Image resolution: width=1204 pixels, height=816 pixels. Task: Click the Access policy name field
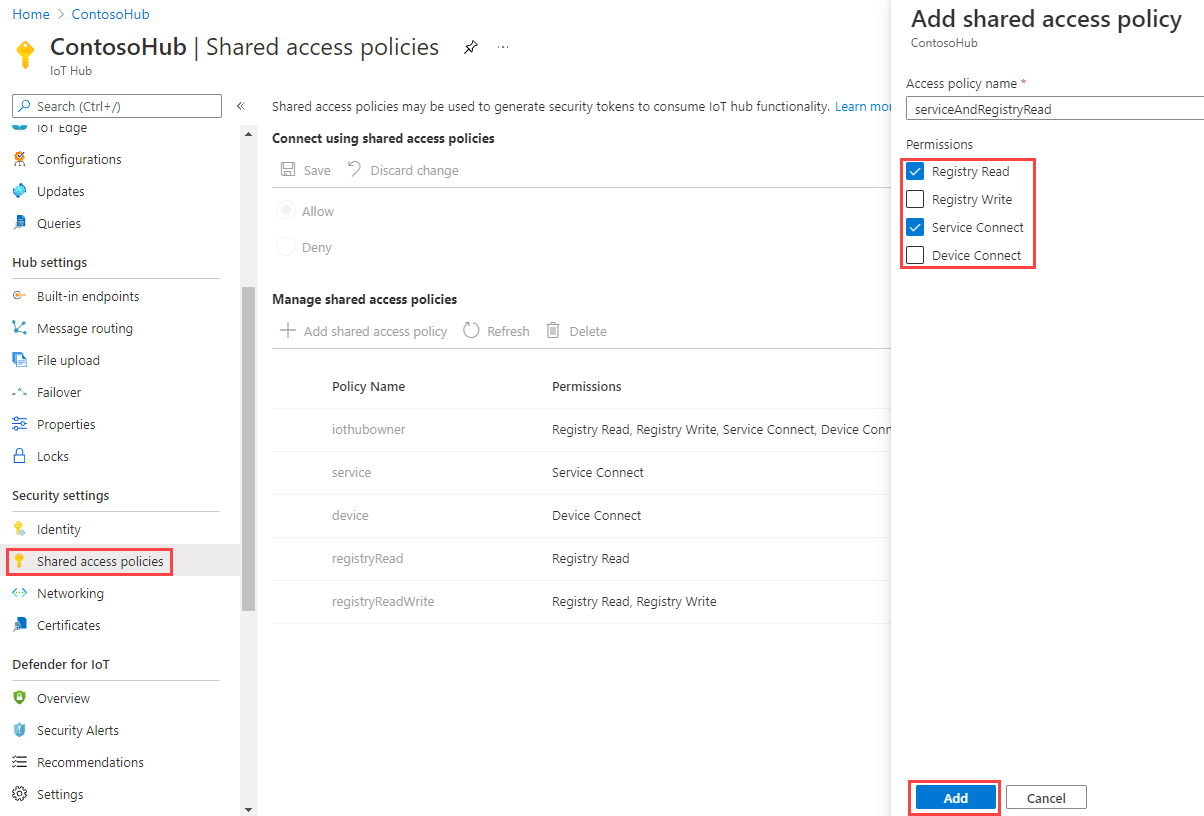coord(1050,109)
